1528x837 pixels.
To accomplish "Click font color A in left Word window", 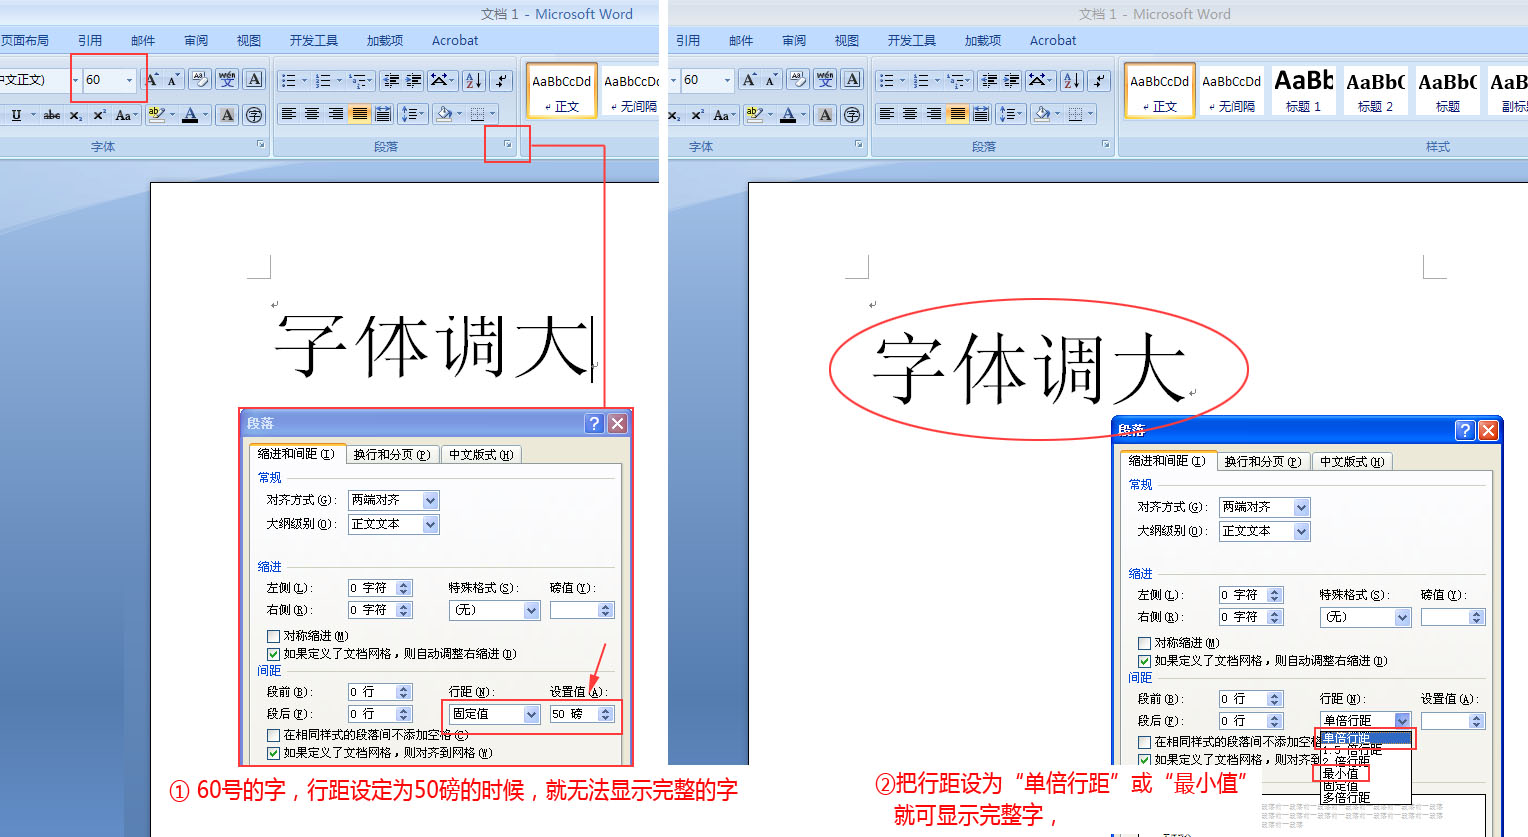I will click(190, 115).
